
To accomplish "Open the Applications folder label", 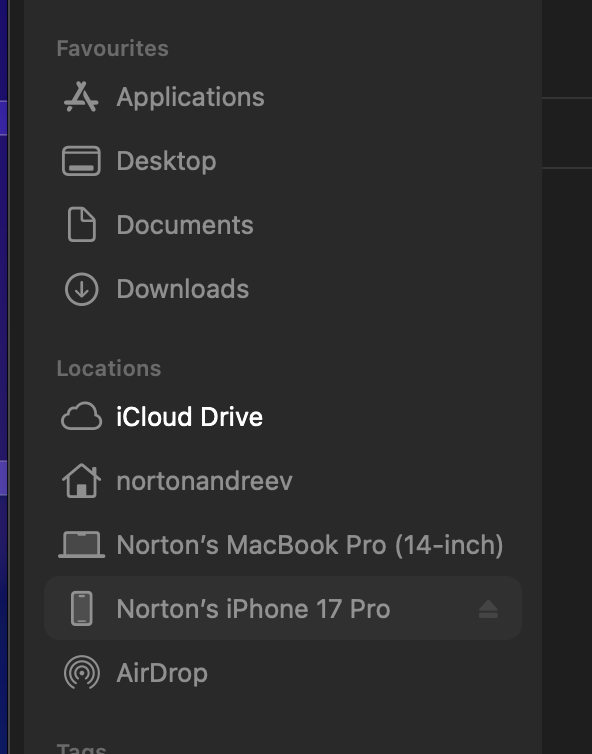I will [x=190, y=98].
